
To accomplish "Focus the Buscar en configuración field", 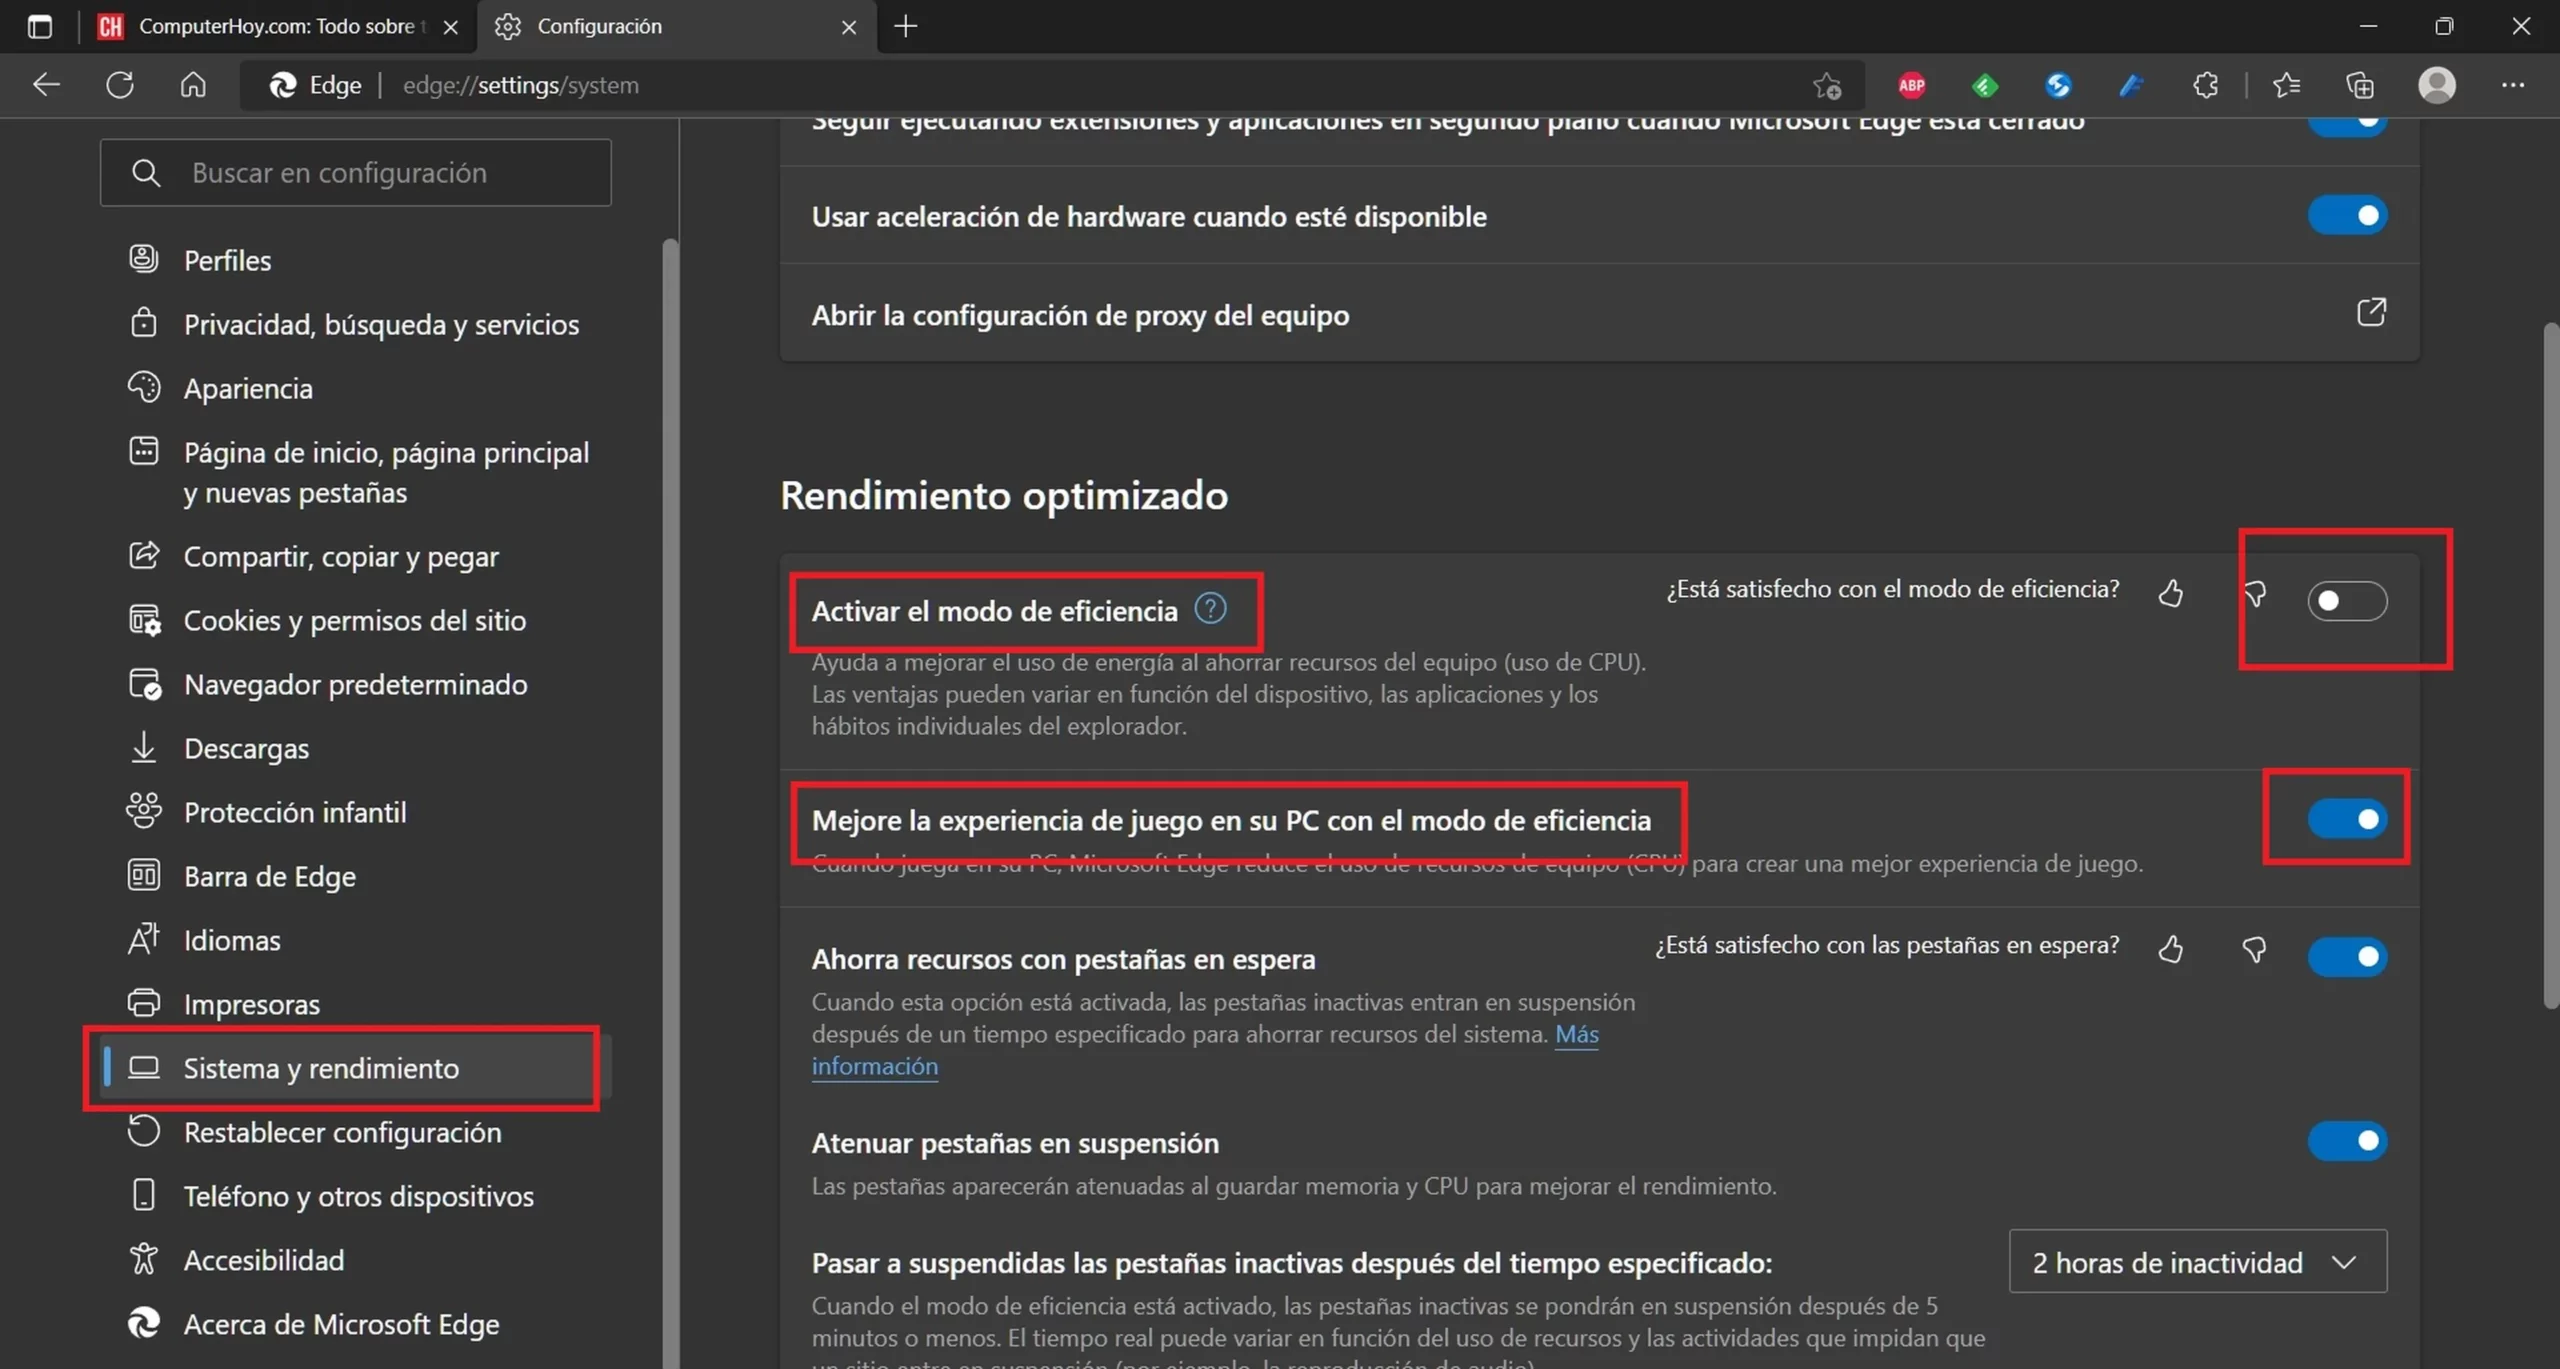I will (355, 173).
